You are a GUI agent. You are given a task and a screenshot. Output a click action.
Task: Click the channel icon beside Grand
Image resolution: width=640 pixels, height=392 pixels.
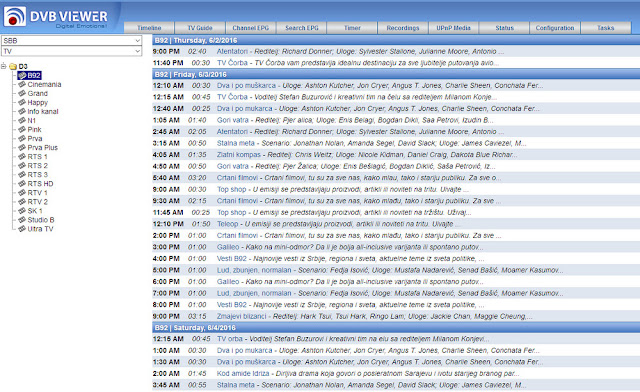pos(22,93)
